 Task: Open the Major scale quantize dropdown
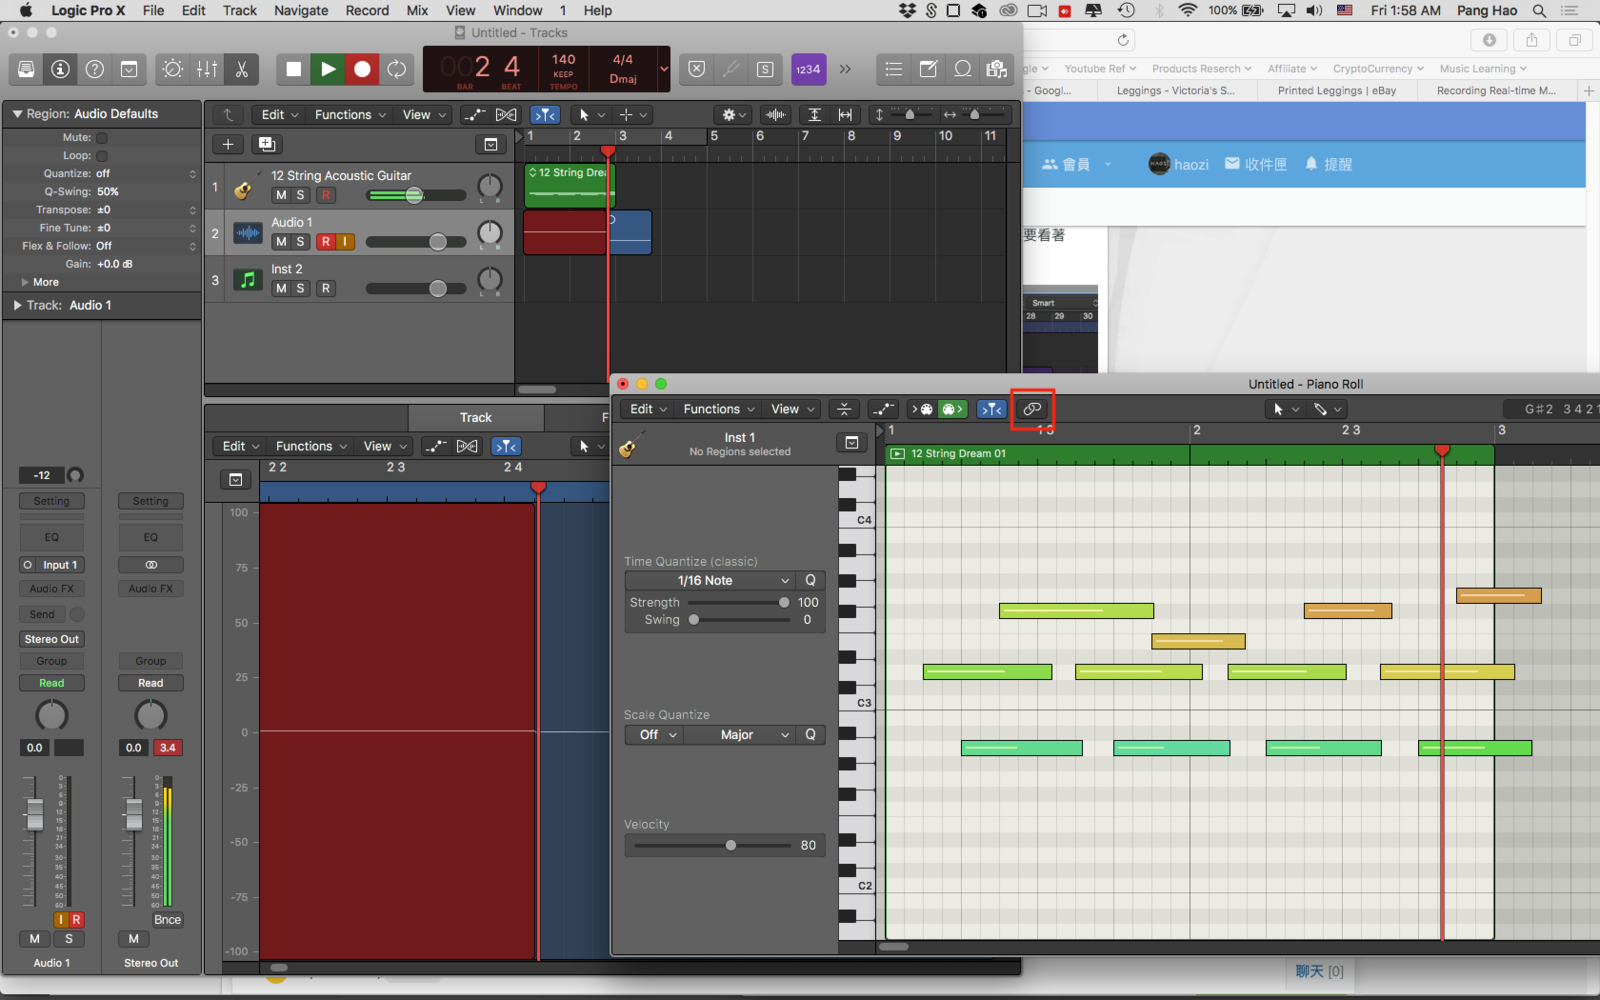(x=753, y=735)
